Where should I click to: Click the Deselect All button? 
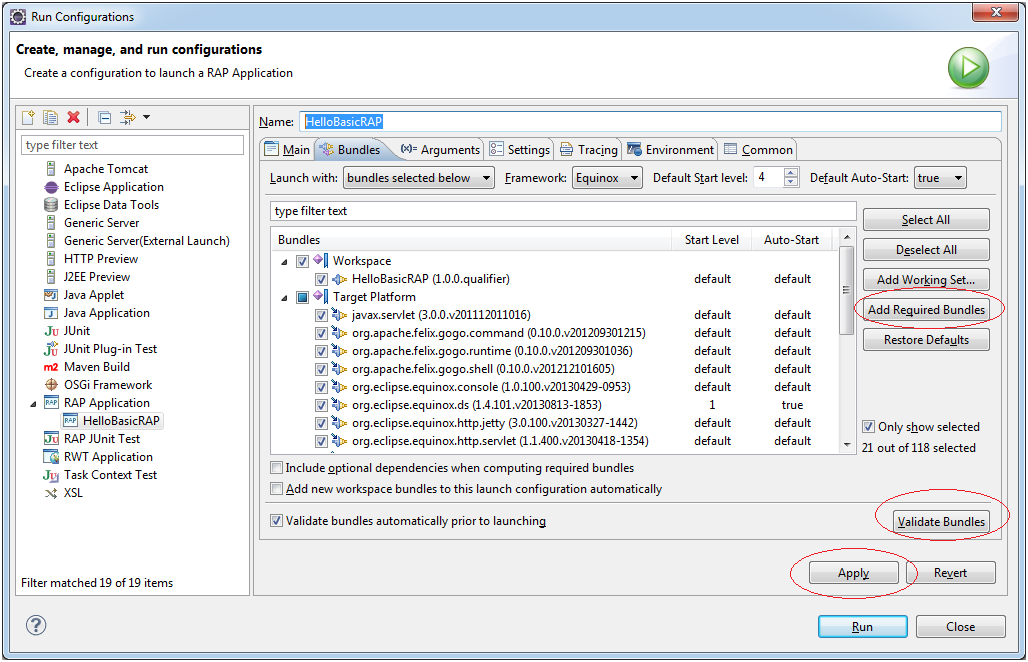click(926, 250)
